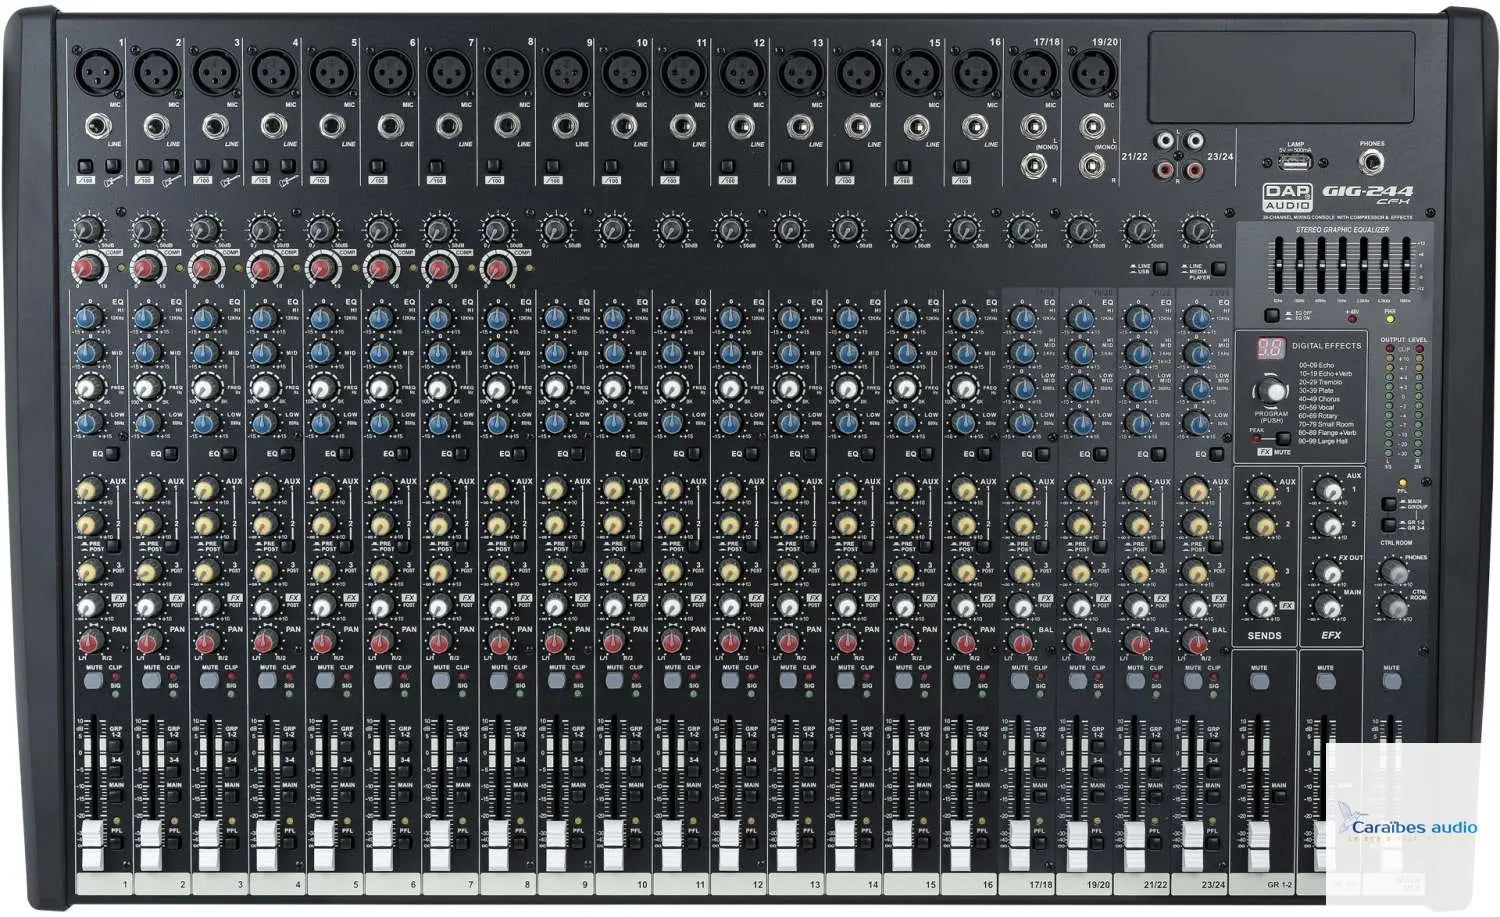Mute channel 5 with its MUTE button
Viewport: 1500px width, 917px height.
[325, 680]
